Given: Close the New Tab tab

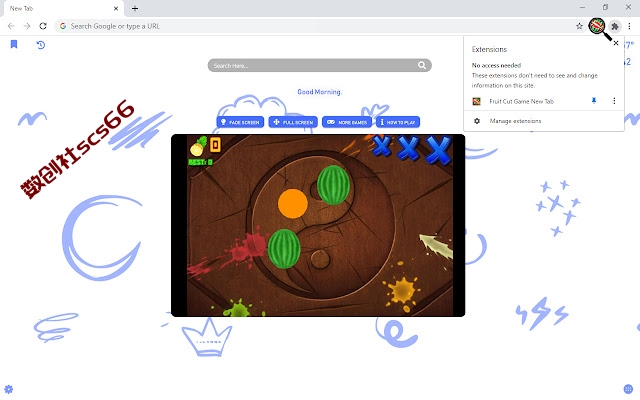Looking at the screenshot, I should point(116,8).
